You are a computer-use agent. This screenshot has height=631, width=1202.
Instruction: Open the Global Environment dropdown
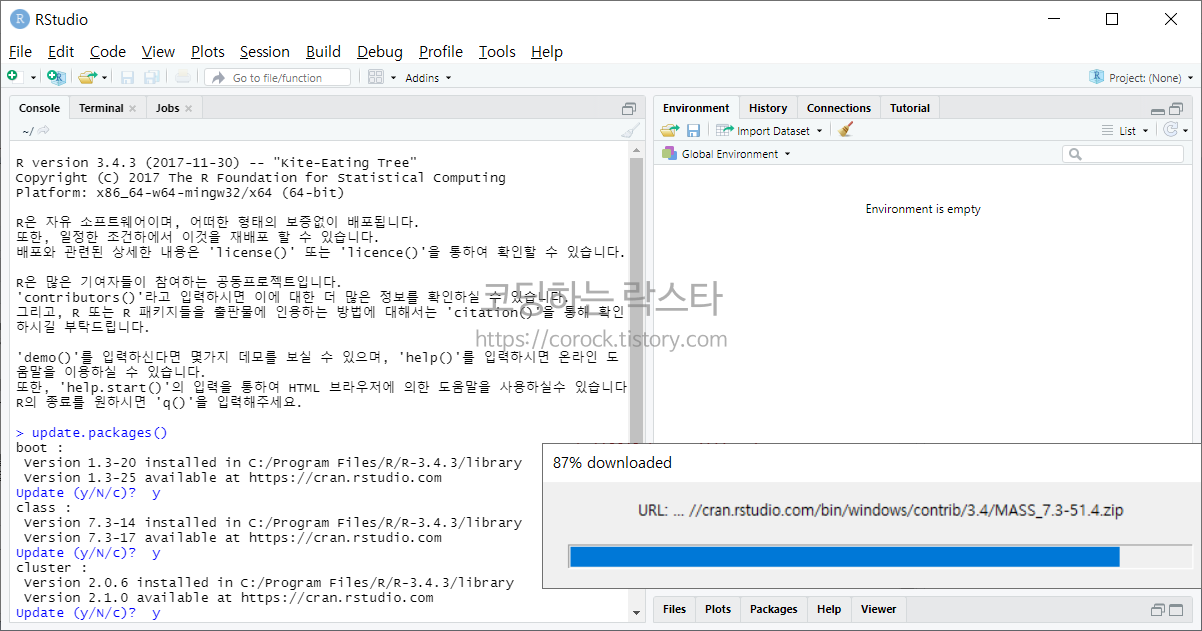[x=726, y=154]
